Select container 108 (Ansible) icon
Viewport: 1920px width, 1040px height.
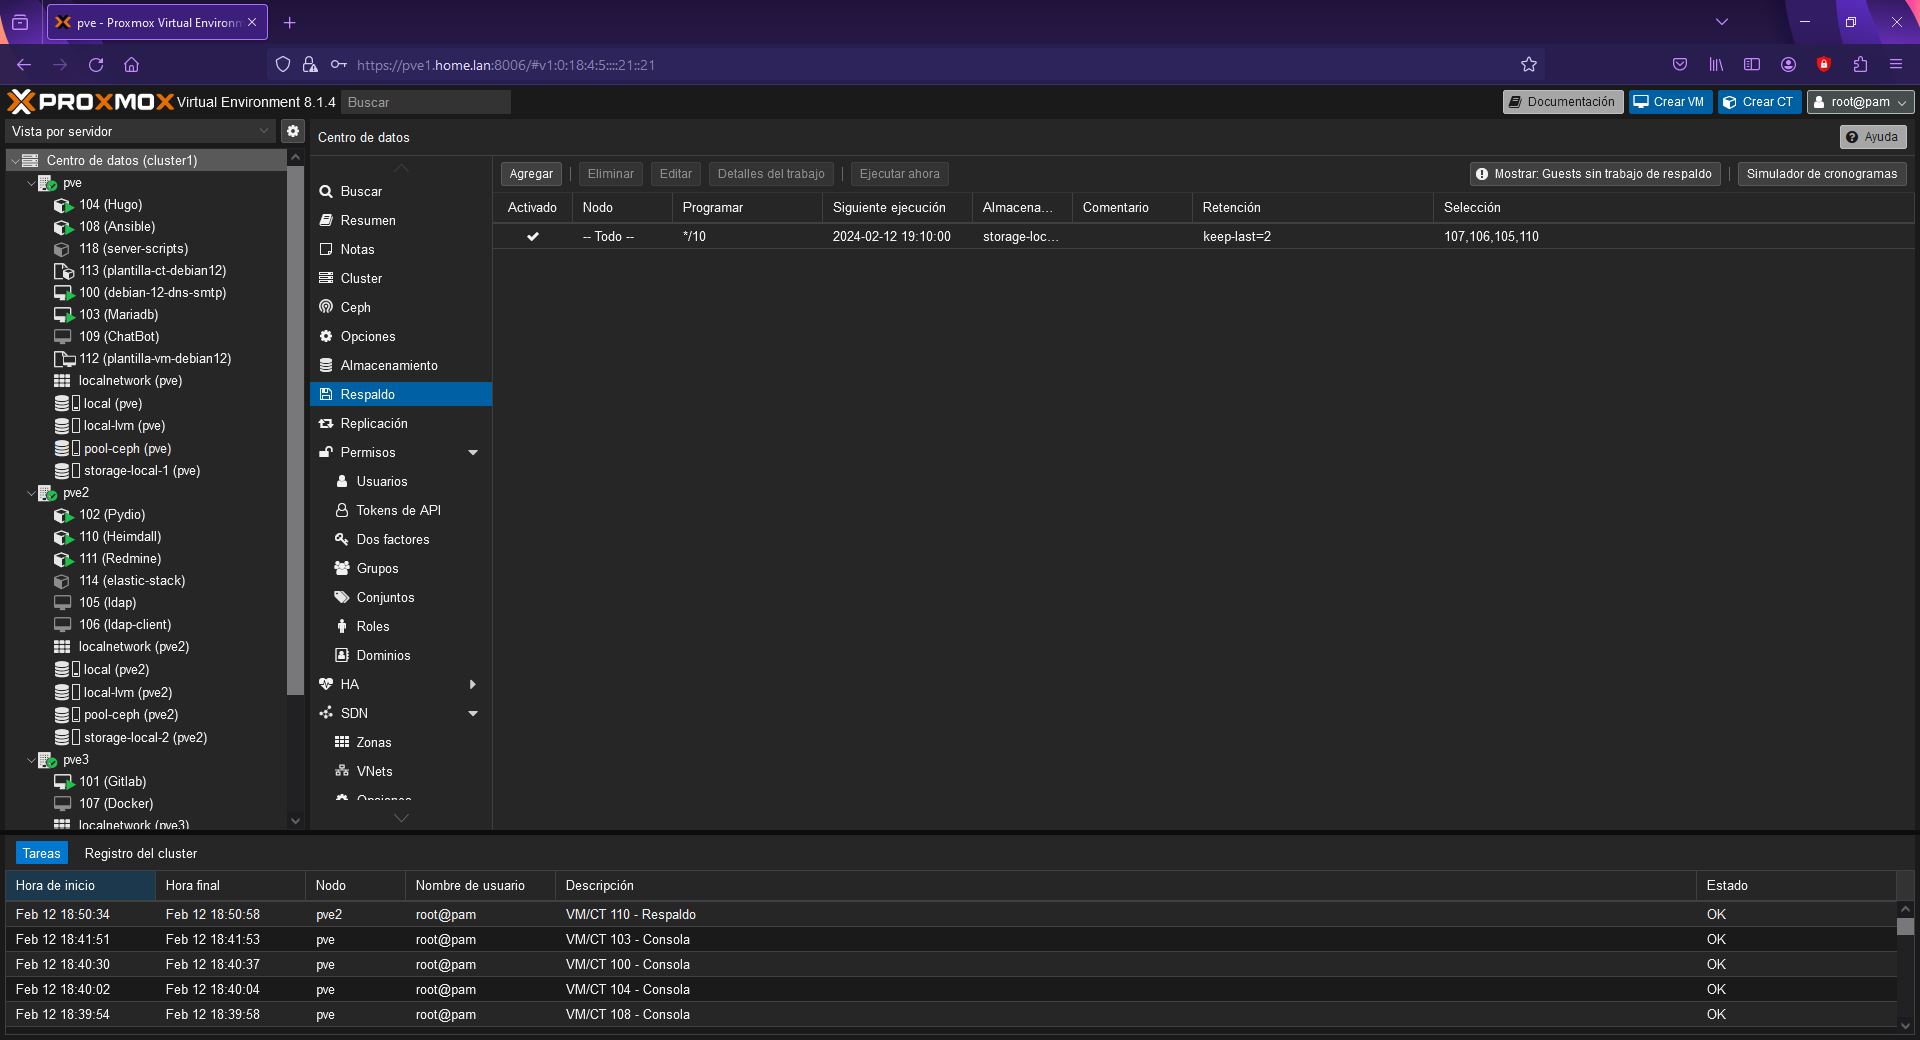63,227
